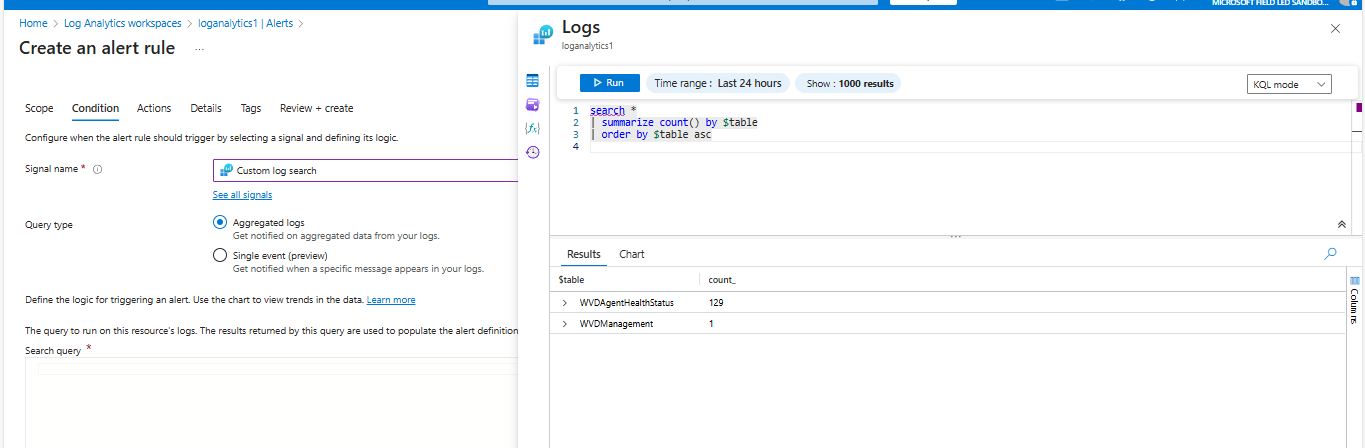
Task: Open the KQL mode dropdown
Action: 1289,84
